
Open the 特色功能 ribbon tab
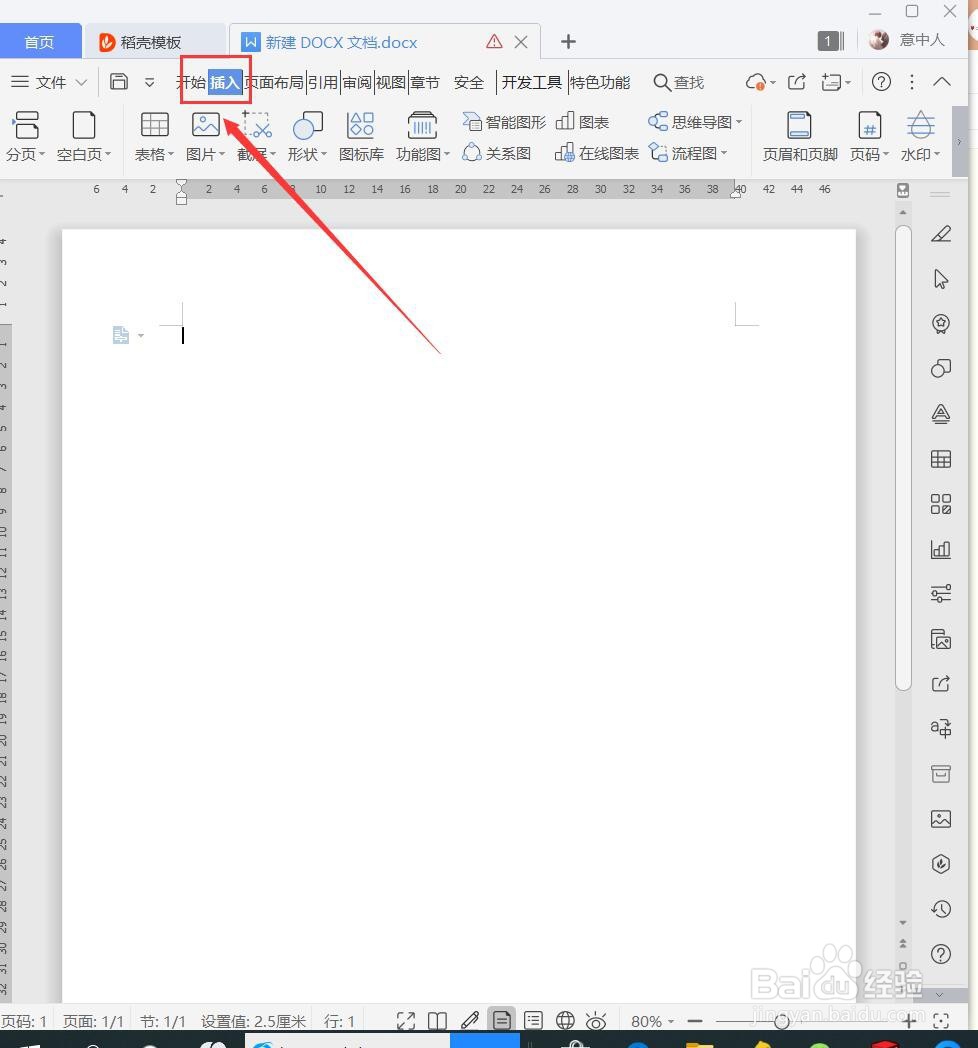point(600,82)
